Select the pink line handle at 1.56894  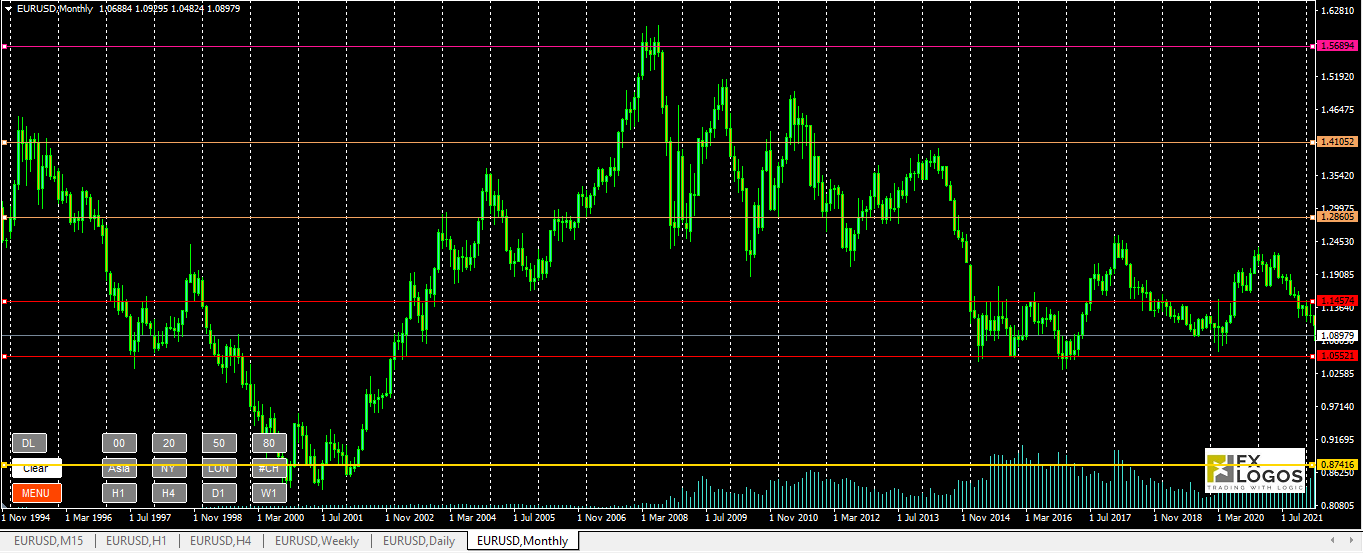pos(4,46)
